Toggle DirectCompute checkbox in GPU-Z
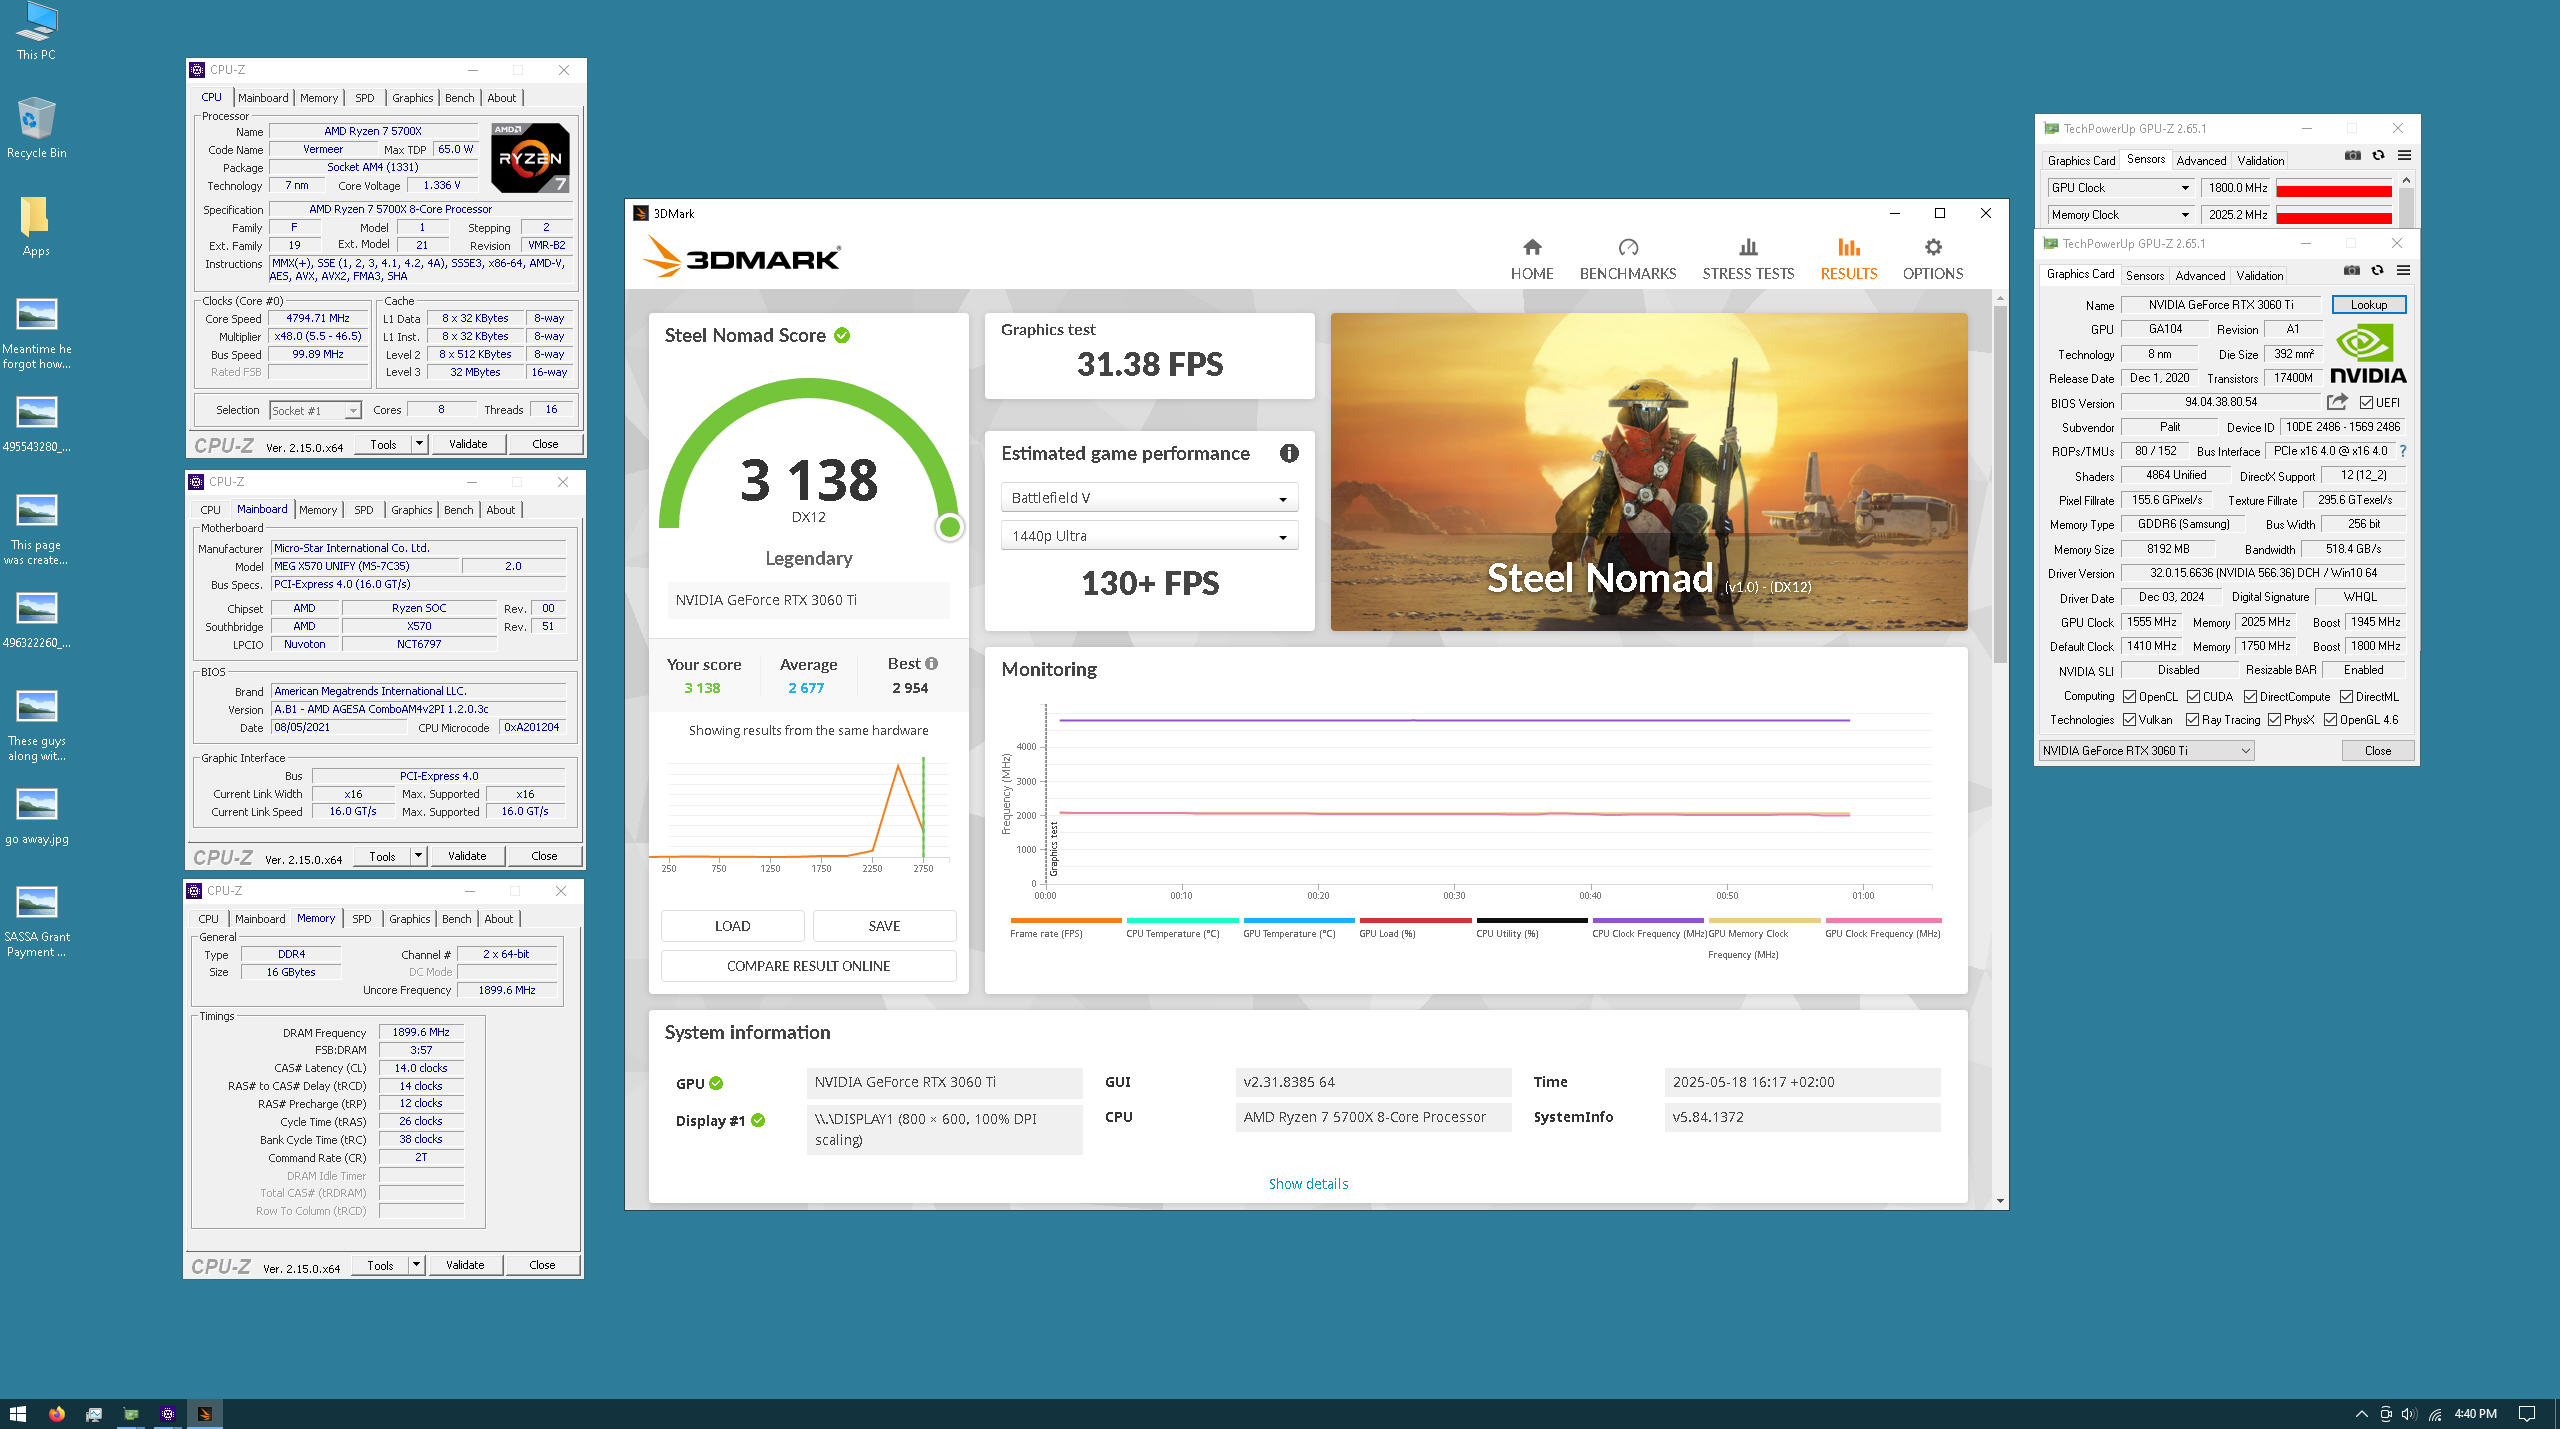This screenshot has width=2560, height=1429. 2250,697
